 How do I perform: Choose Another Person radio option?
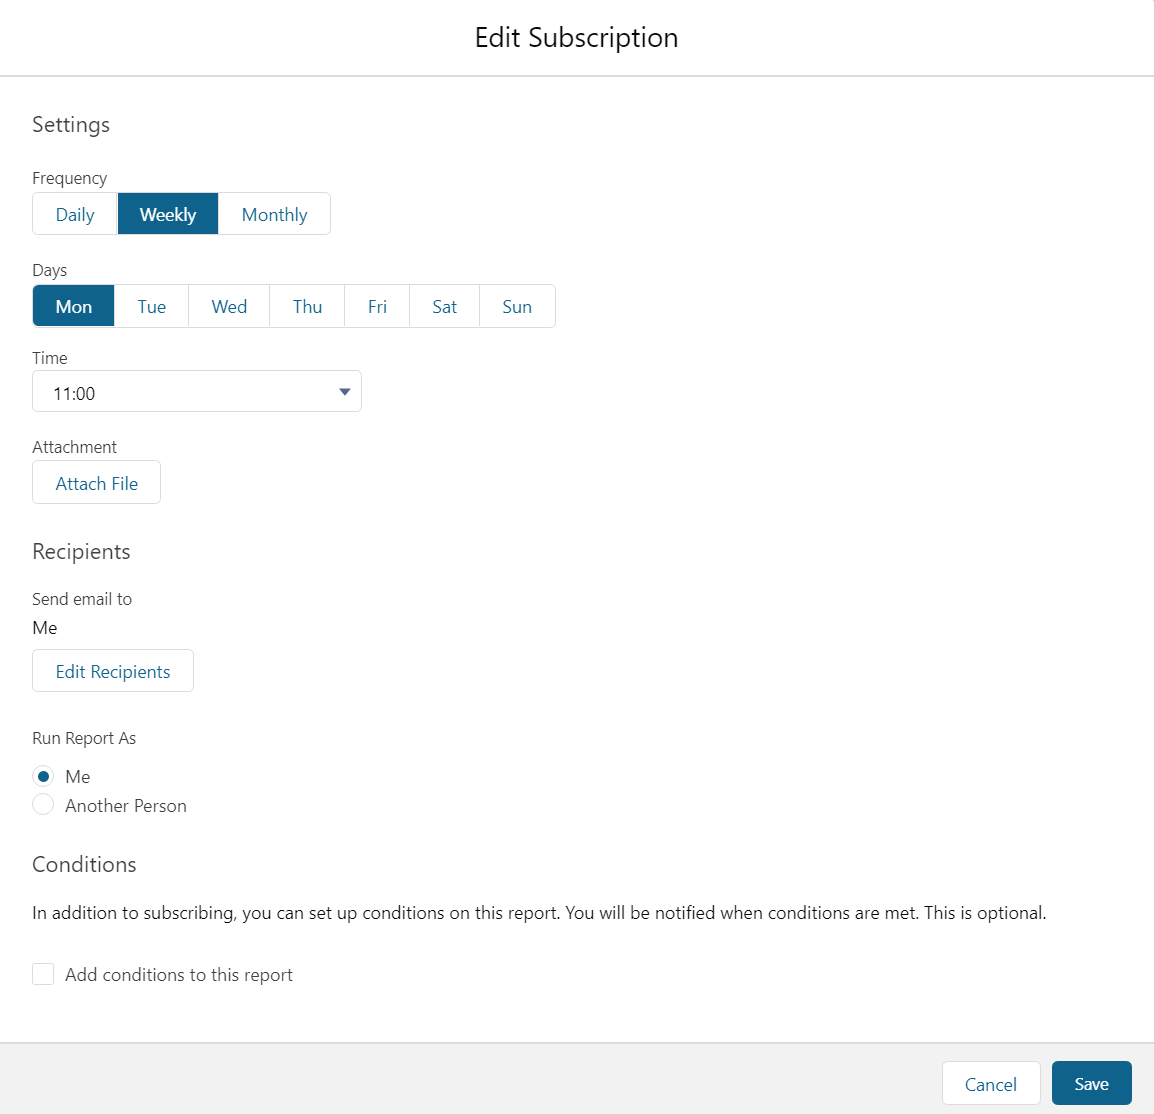[x=43, y=805]
